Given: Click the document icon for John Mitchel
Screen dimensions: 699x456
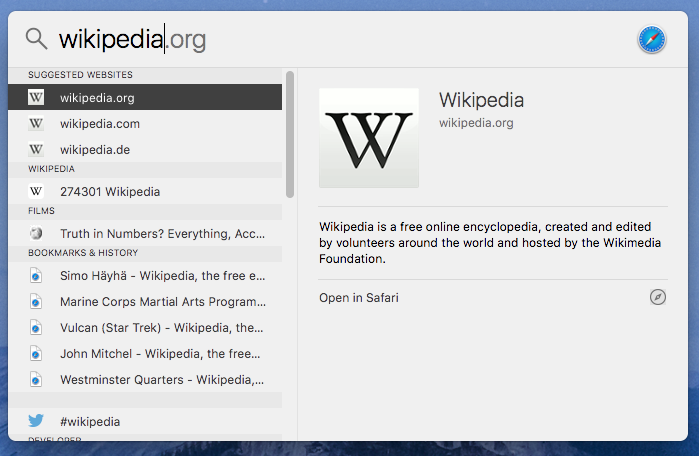Looking at the screenshot, I should 36,353.
